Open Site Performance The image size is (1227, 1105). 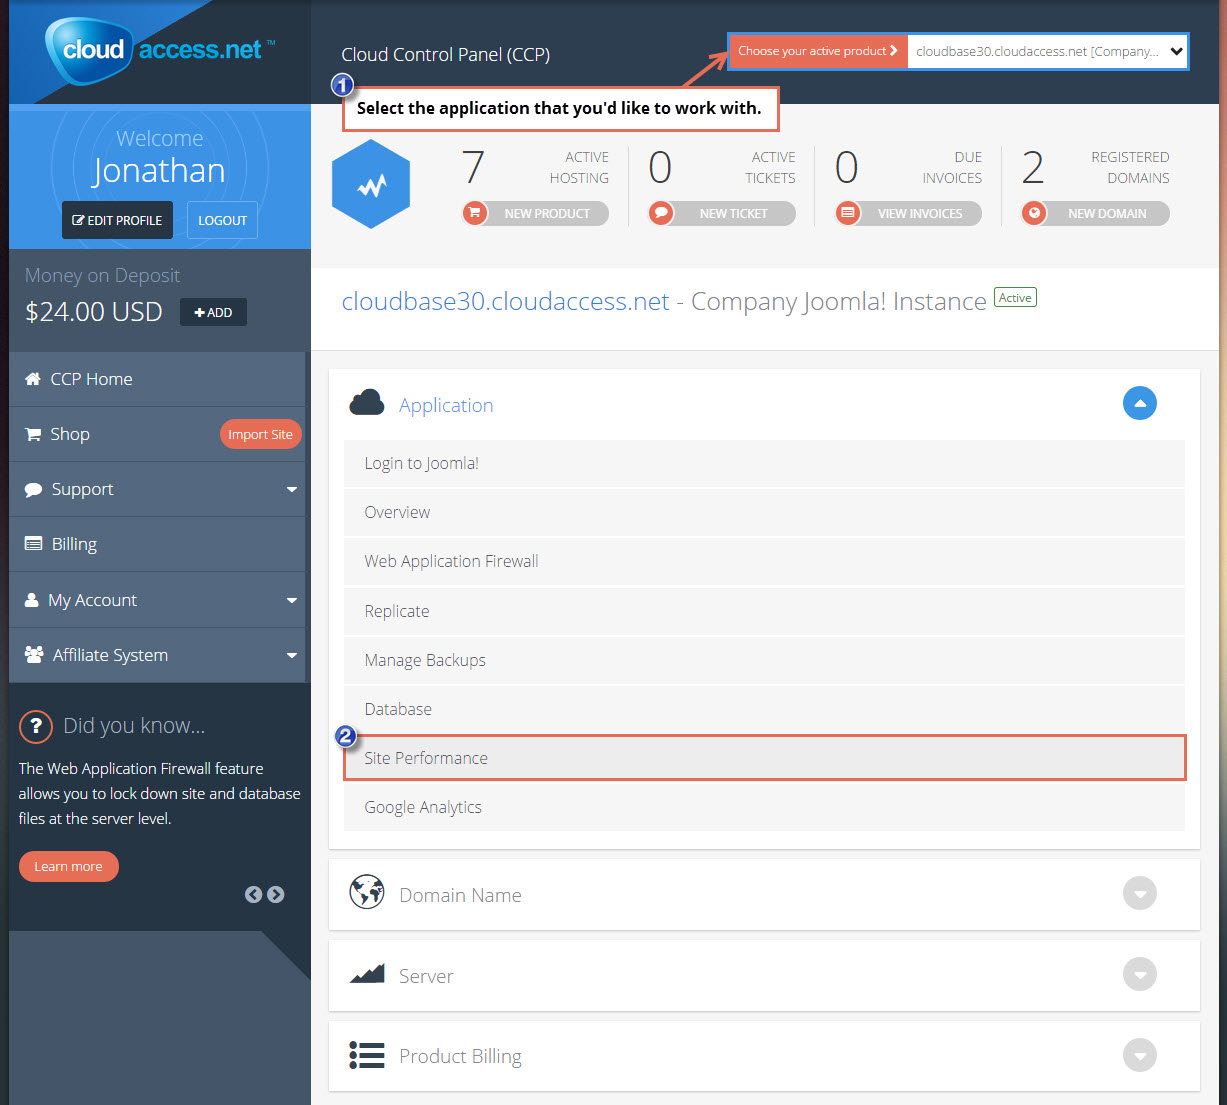point(764,758)
